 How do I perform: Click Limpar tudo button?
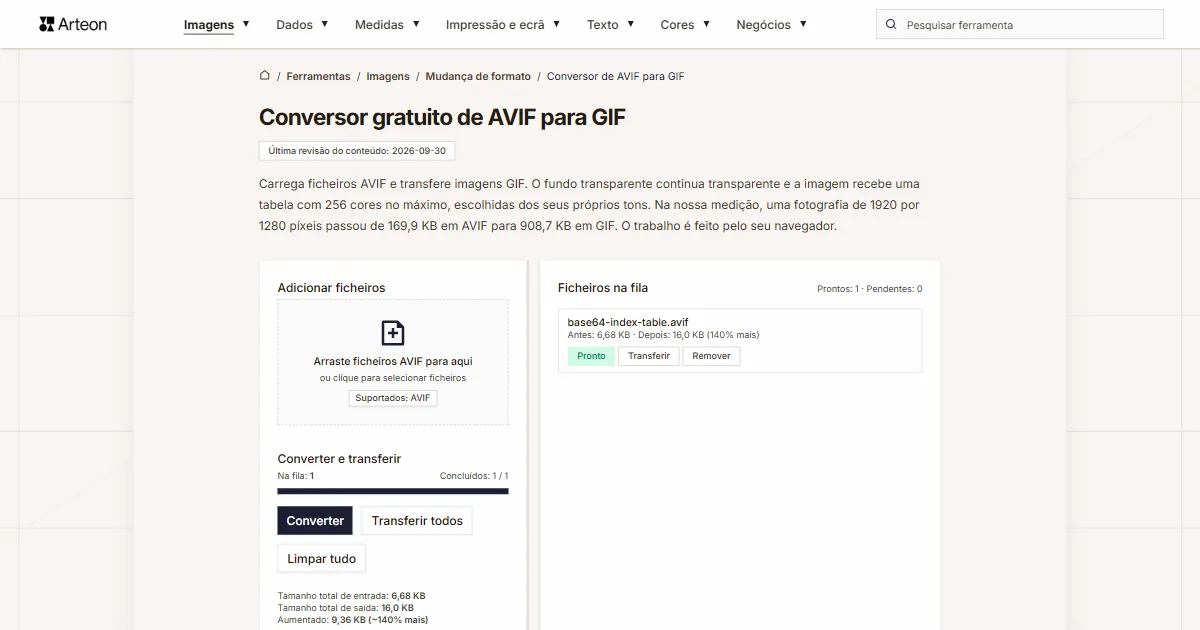point(322,559)
